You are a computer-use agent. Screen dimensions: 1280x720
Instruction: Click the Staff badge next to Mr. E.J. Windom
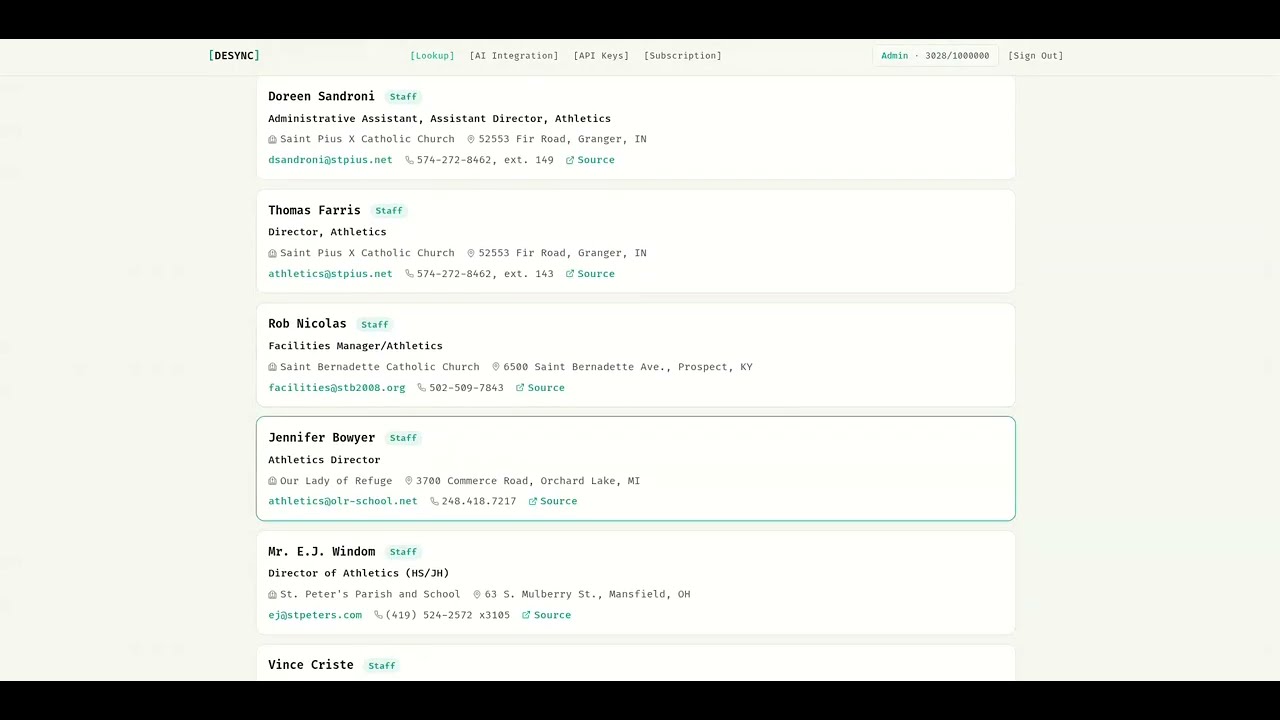click(x=403, y=552)
